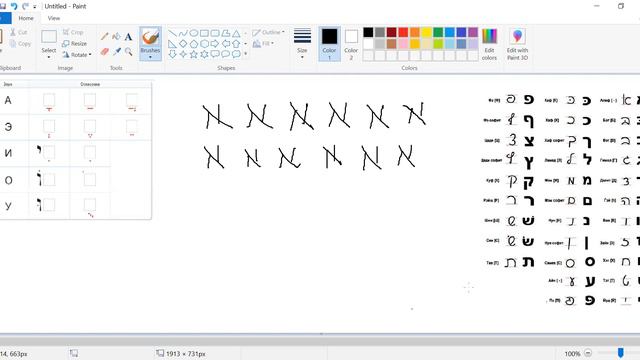Select the Line shape
This screenshot has height=360, width=640.
coord(172,33)
